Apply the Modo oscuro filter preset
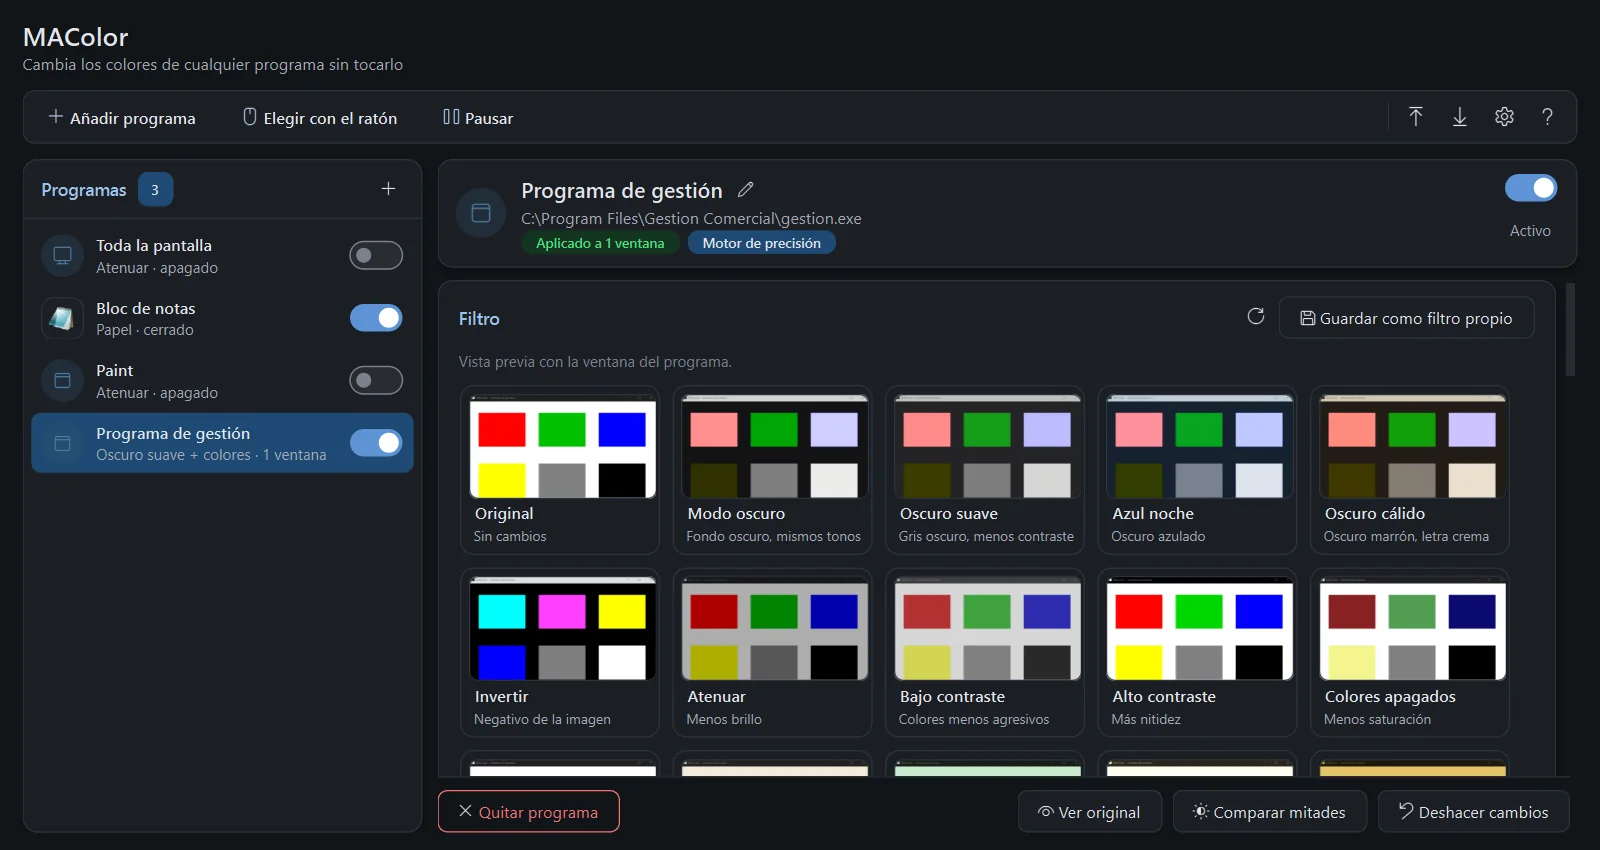The height and width of the screenshot is (850, 1600). (772, 470)
